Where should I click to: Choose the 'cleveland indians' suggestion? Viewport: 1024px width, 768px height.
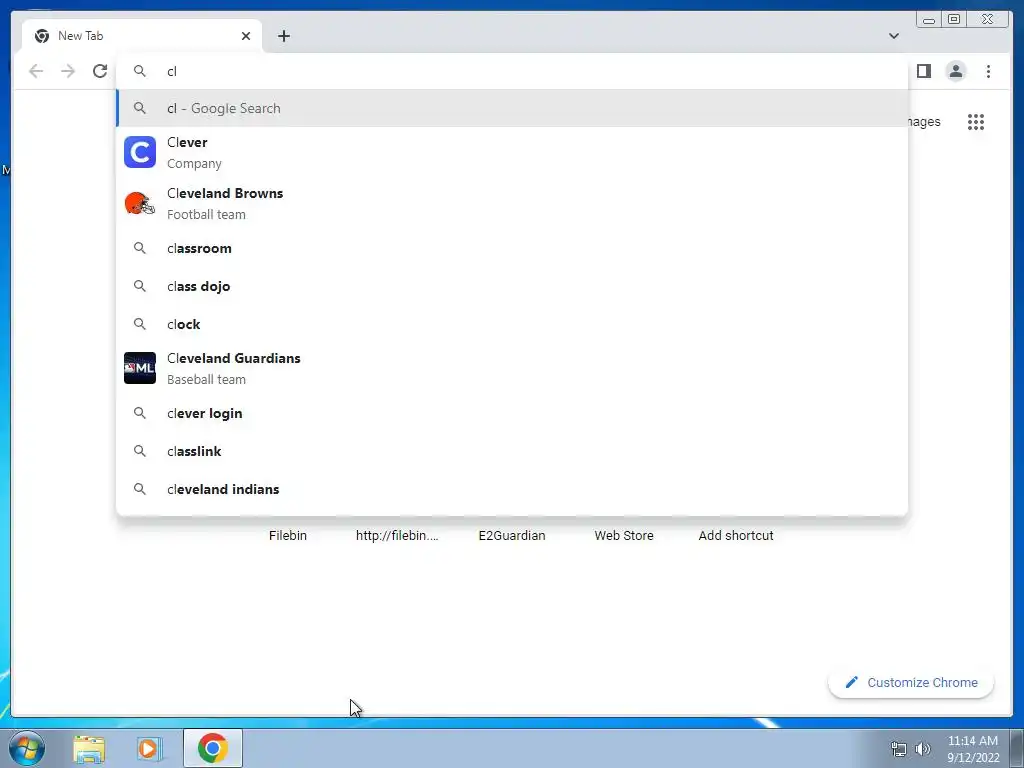point(512,489)
